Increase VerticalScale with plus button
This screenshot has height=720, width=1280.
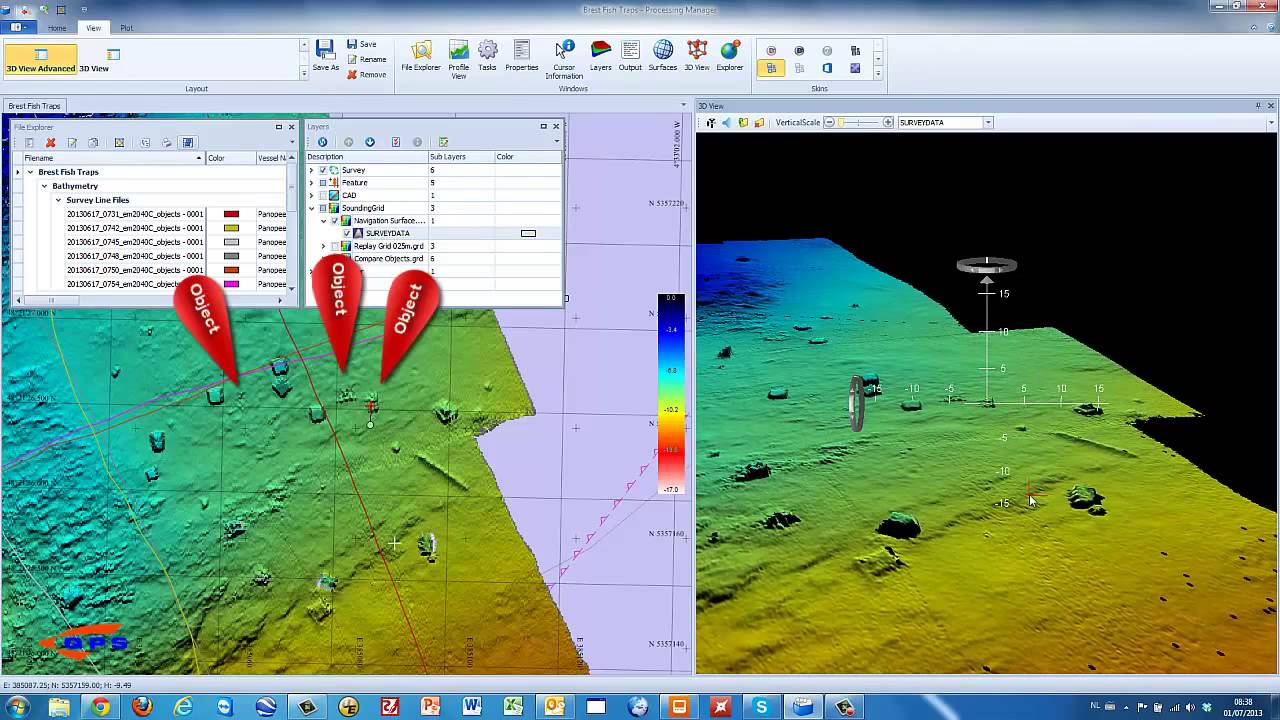click(887, 122)
